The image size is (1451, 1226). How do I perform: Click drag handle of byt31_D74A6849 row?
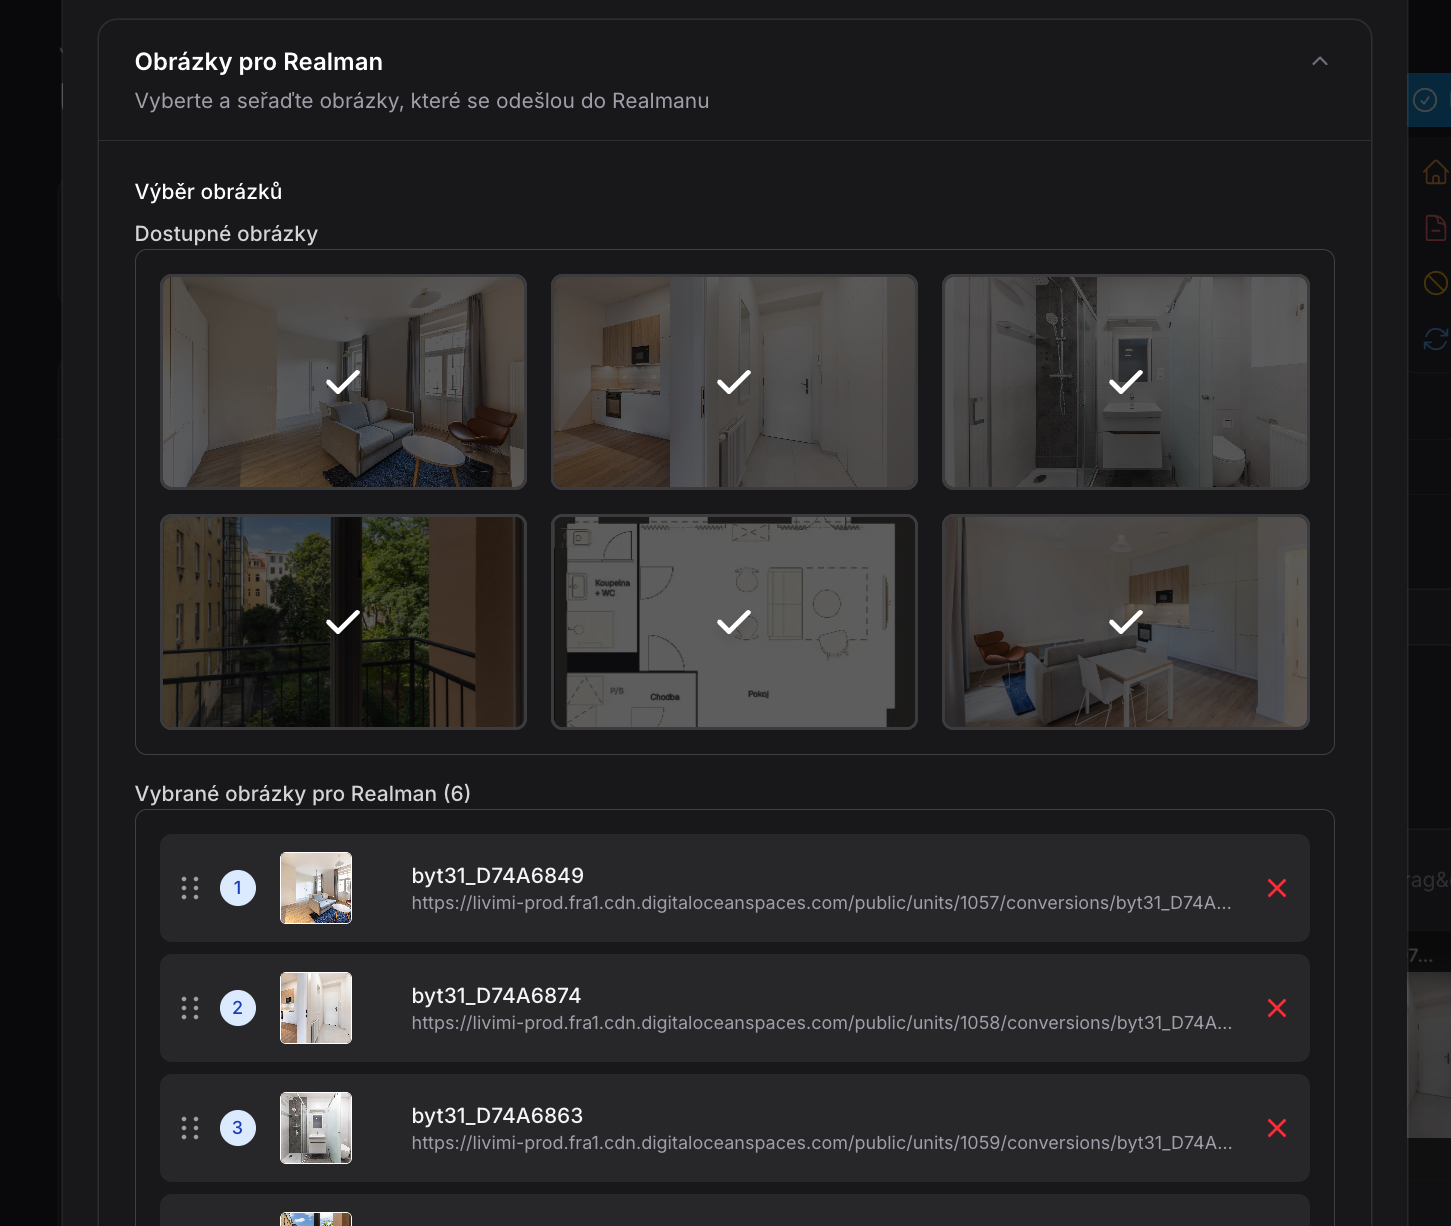pyautogui.click(x=190, y=888)
